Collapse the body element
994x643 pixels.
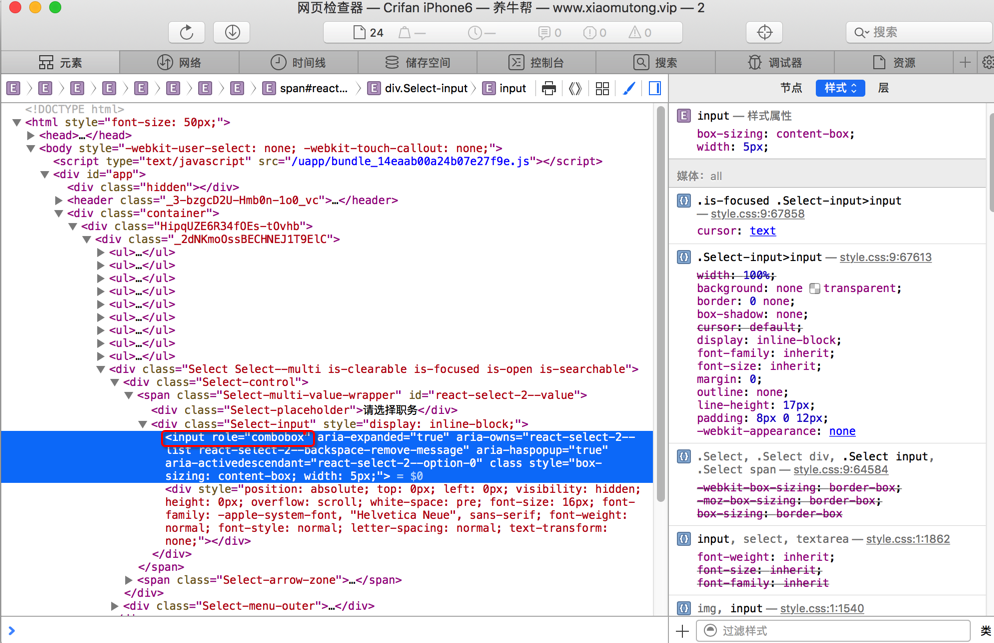click(x=30, y=148)
